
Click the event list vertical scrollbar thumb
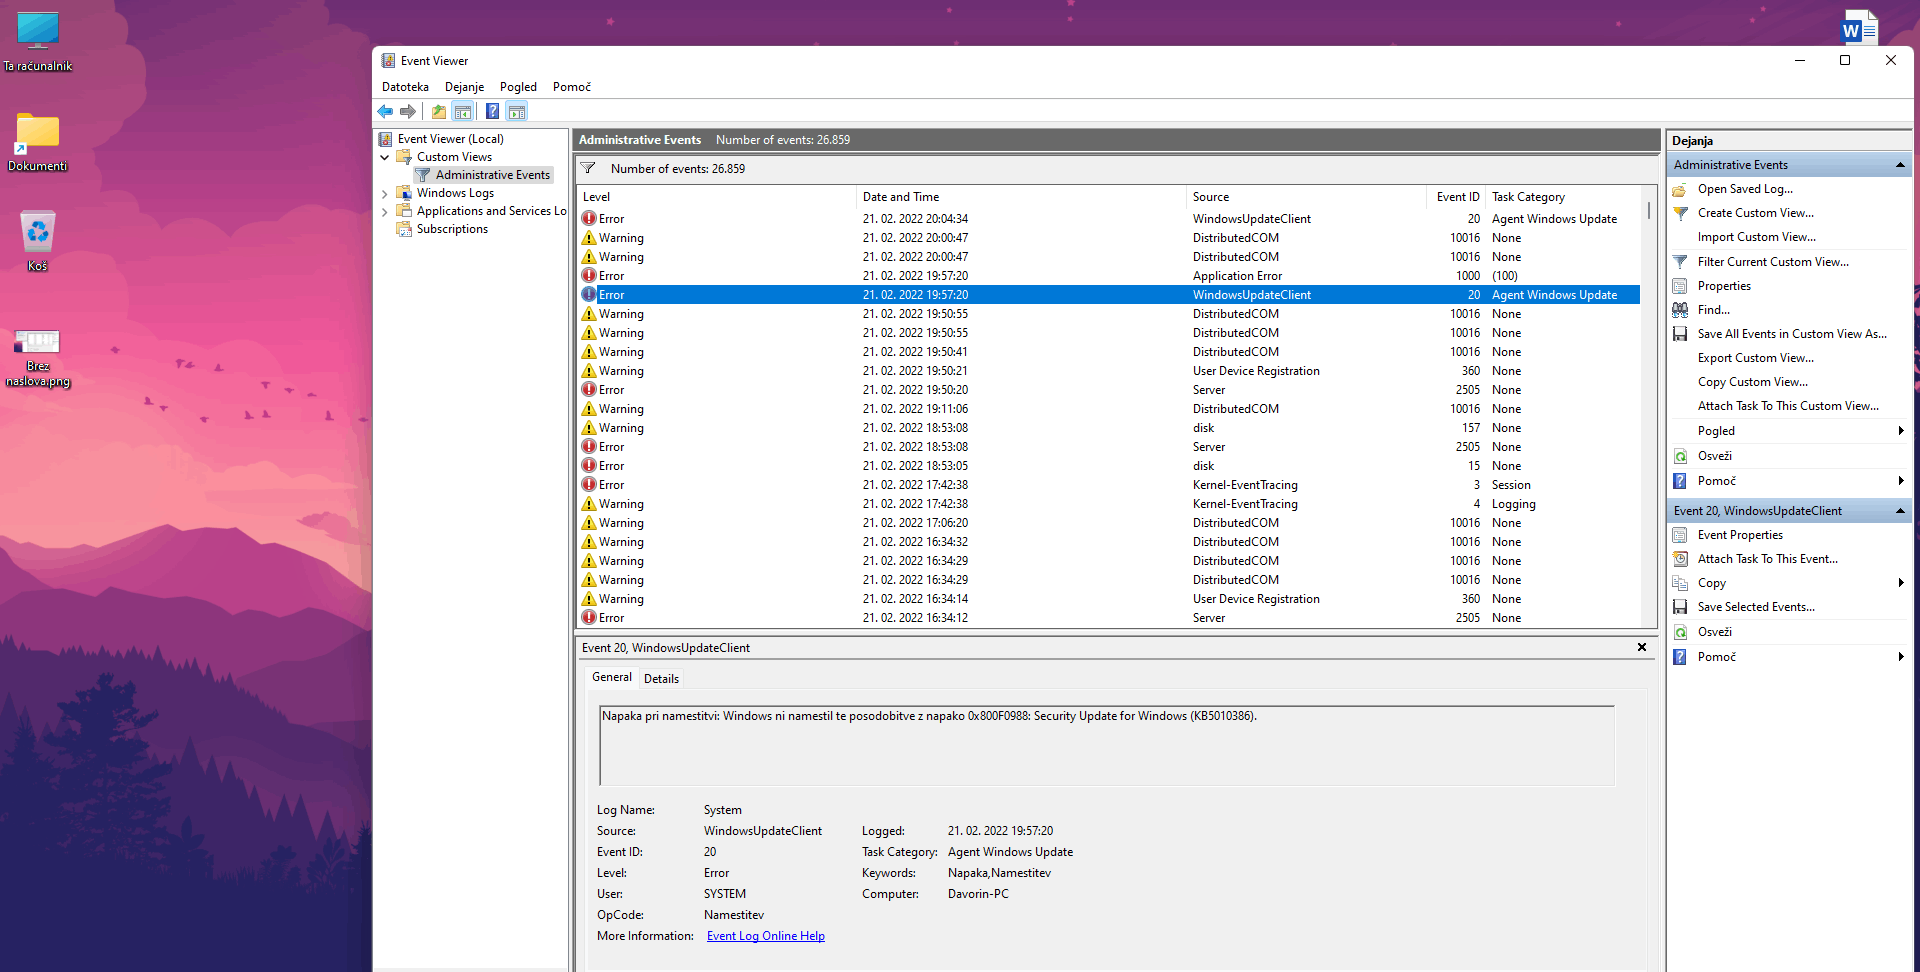point(1648,212)
